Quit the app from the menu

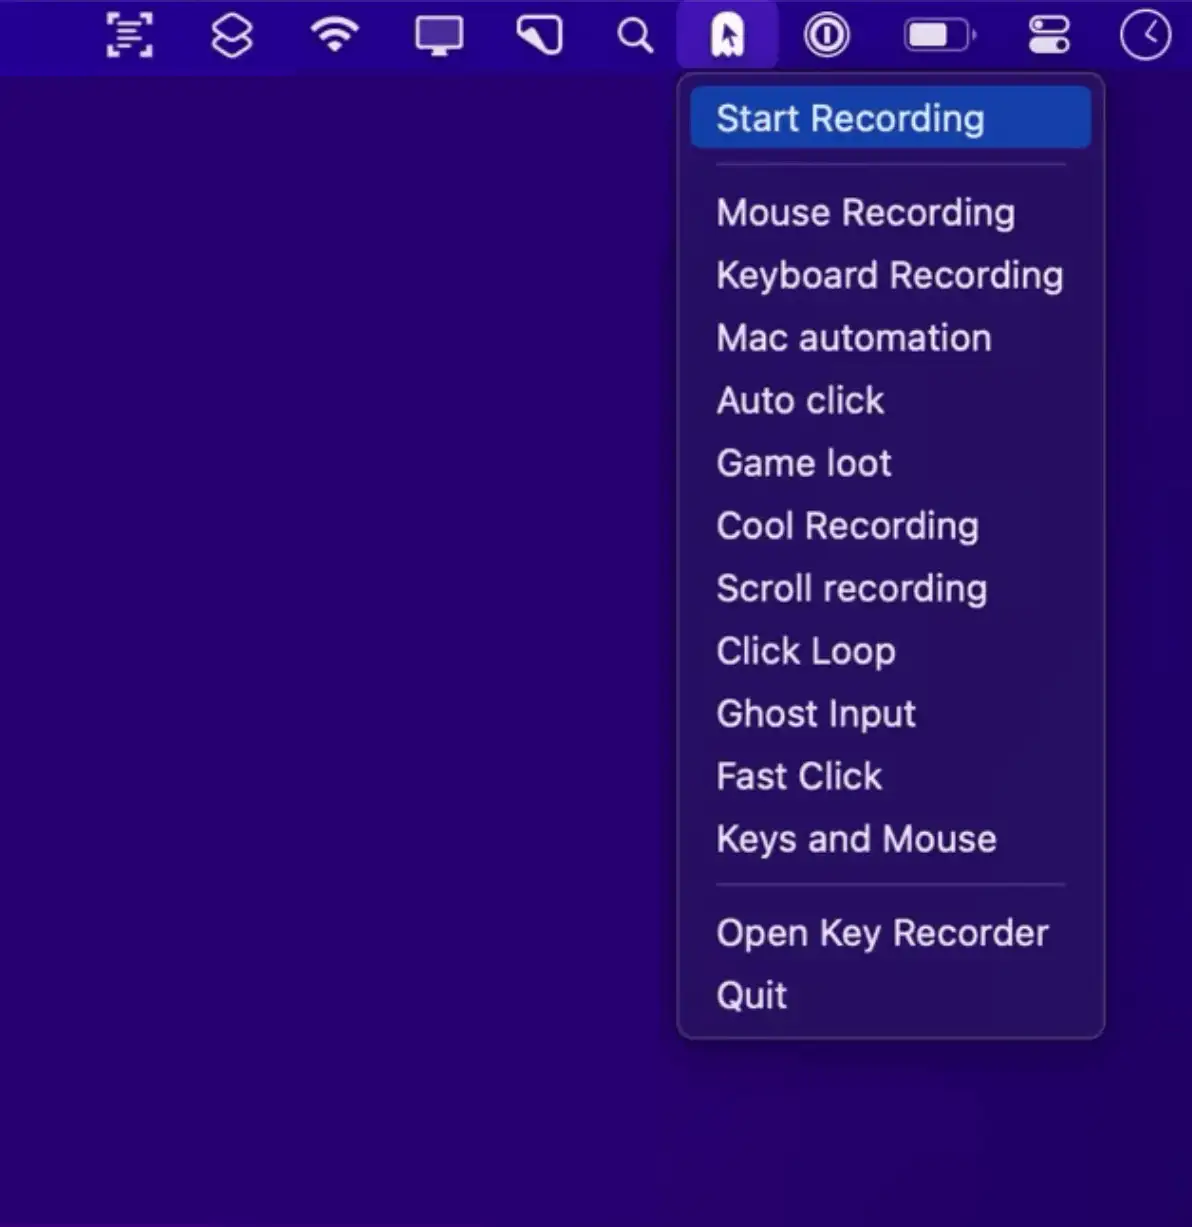tap(890, 996)
